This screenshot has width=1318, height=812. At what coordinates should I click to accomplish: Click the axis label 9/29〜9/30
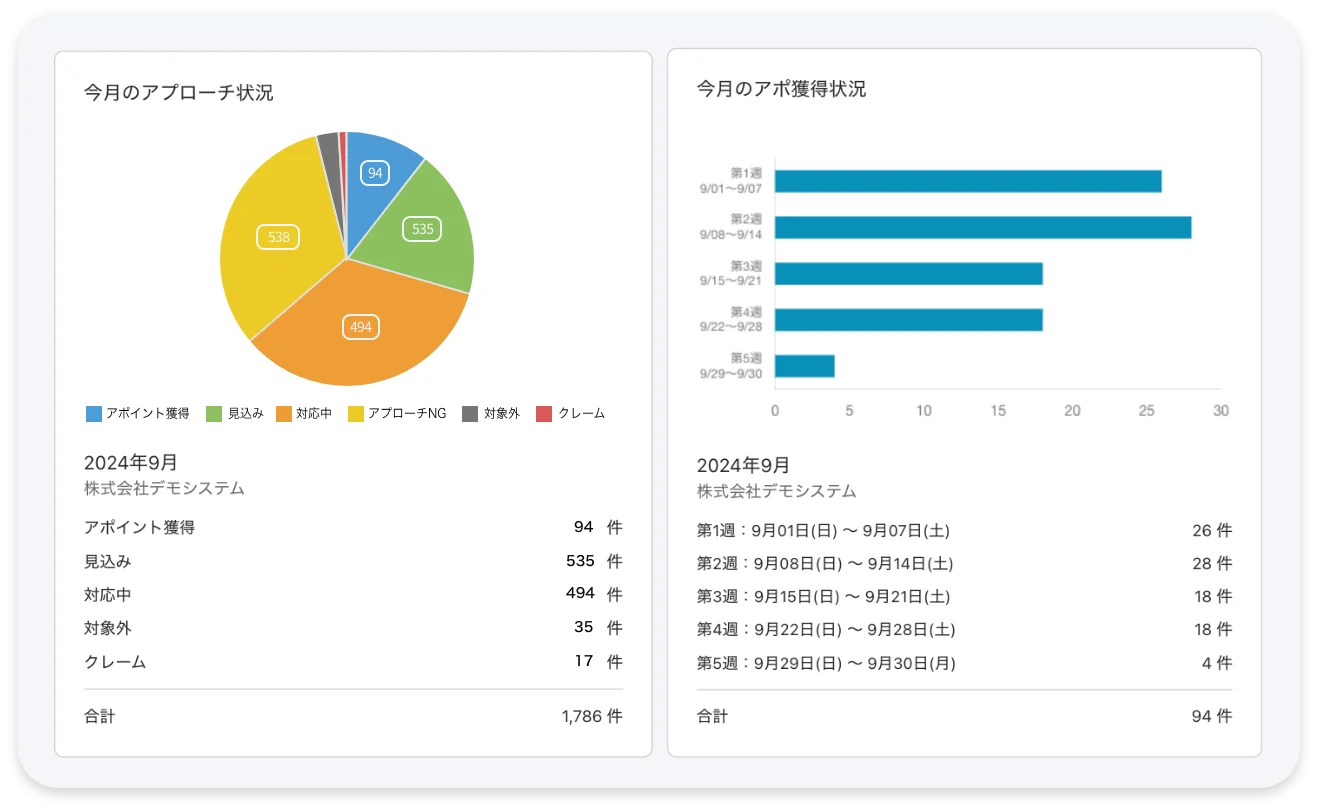731,373
